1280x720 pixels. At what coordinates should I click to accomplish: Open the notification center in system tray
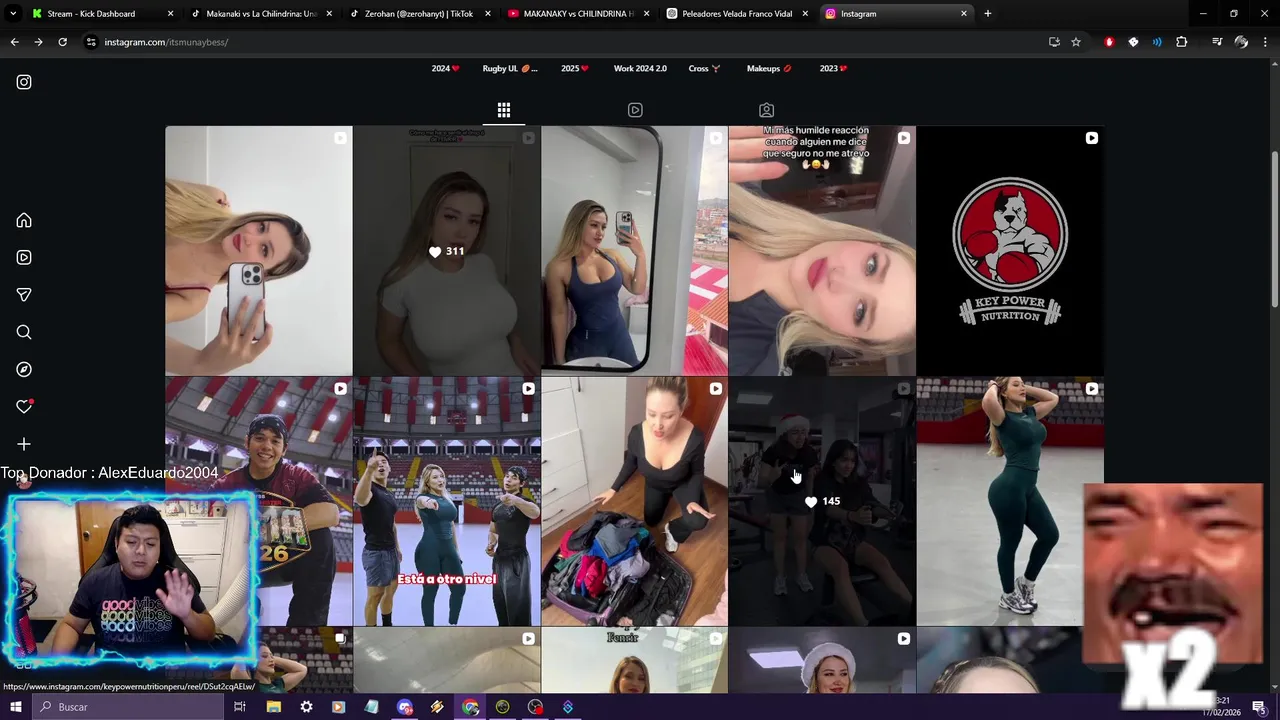[x=1259, y=707]
